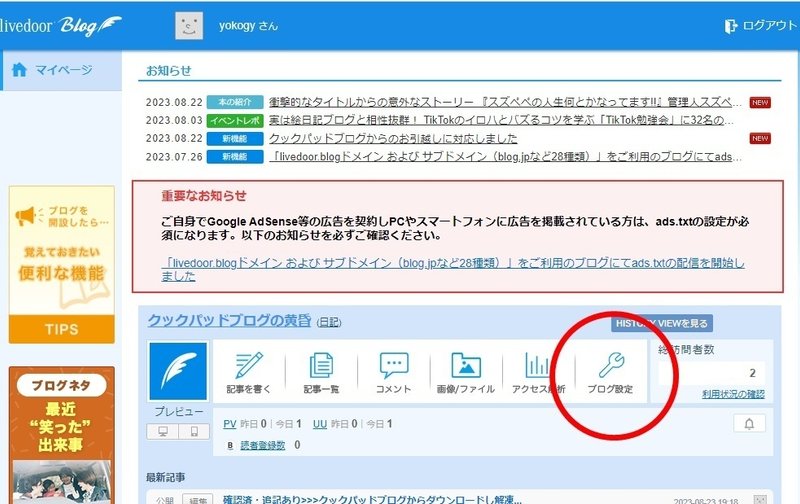Preview blog in PC monitor view

(163, 432)
